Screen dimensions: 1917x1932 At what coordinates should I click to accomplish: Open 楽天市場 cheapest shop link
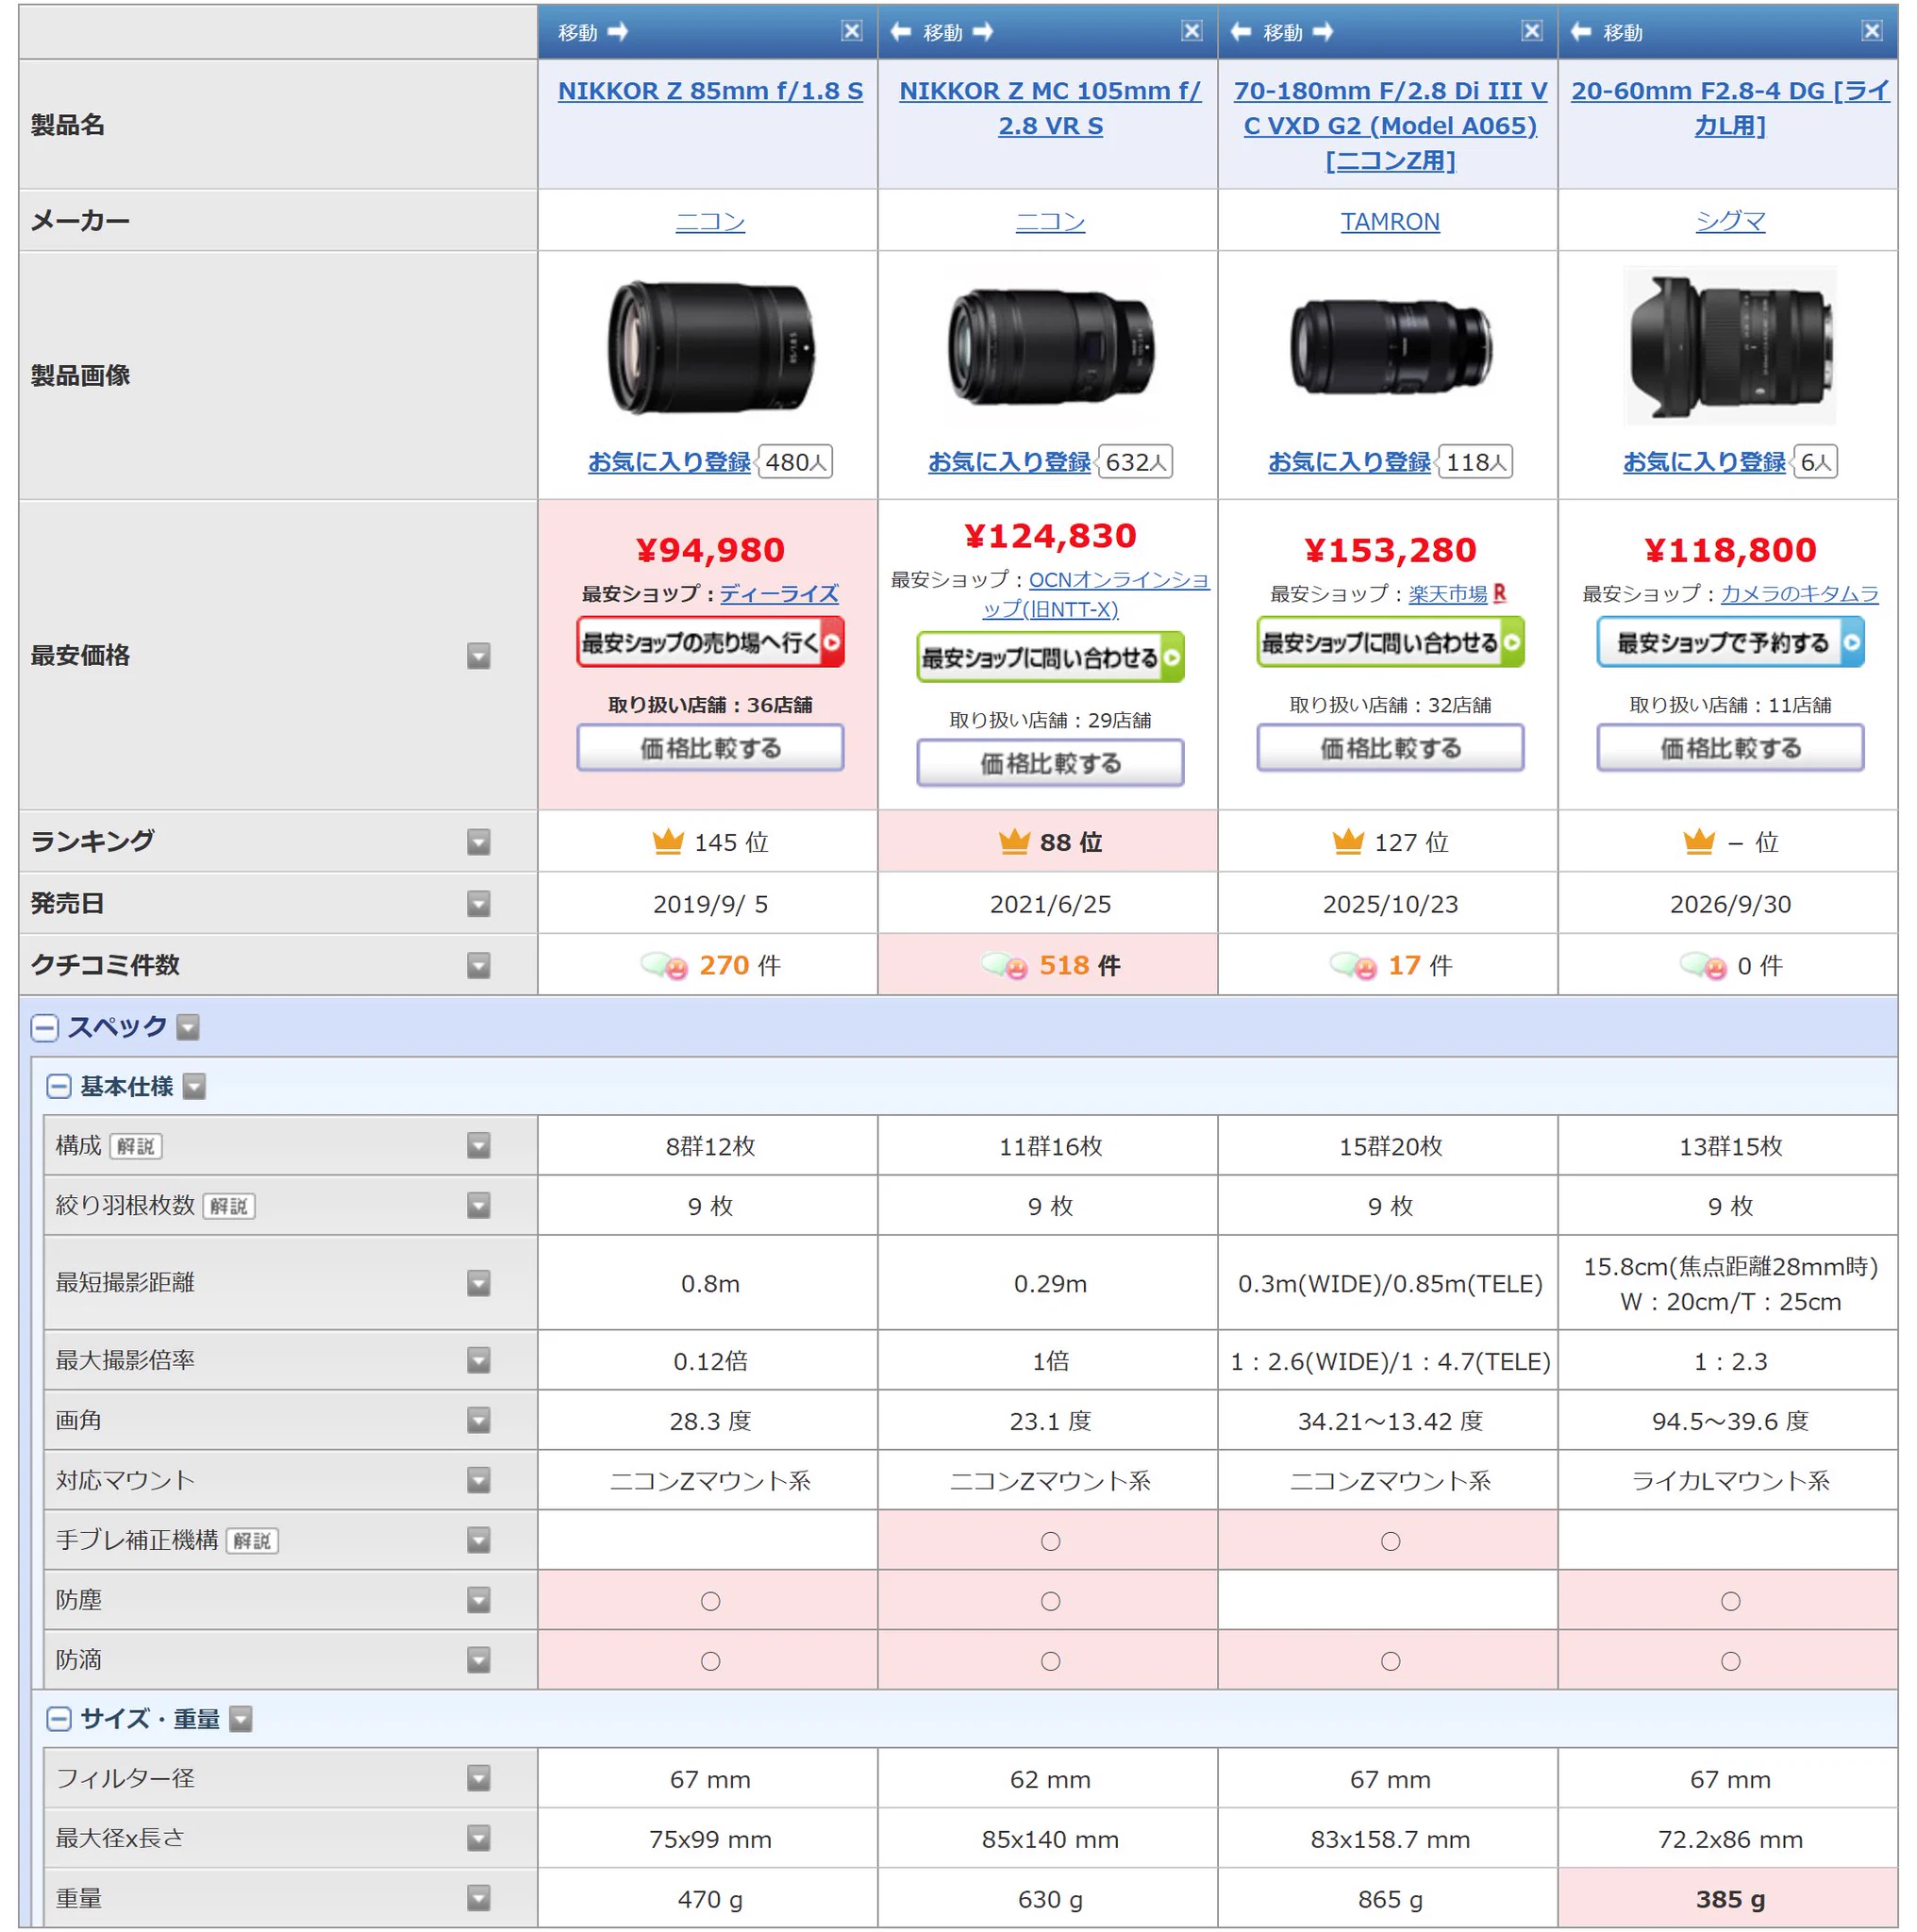1448,594
